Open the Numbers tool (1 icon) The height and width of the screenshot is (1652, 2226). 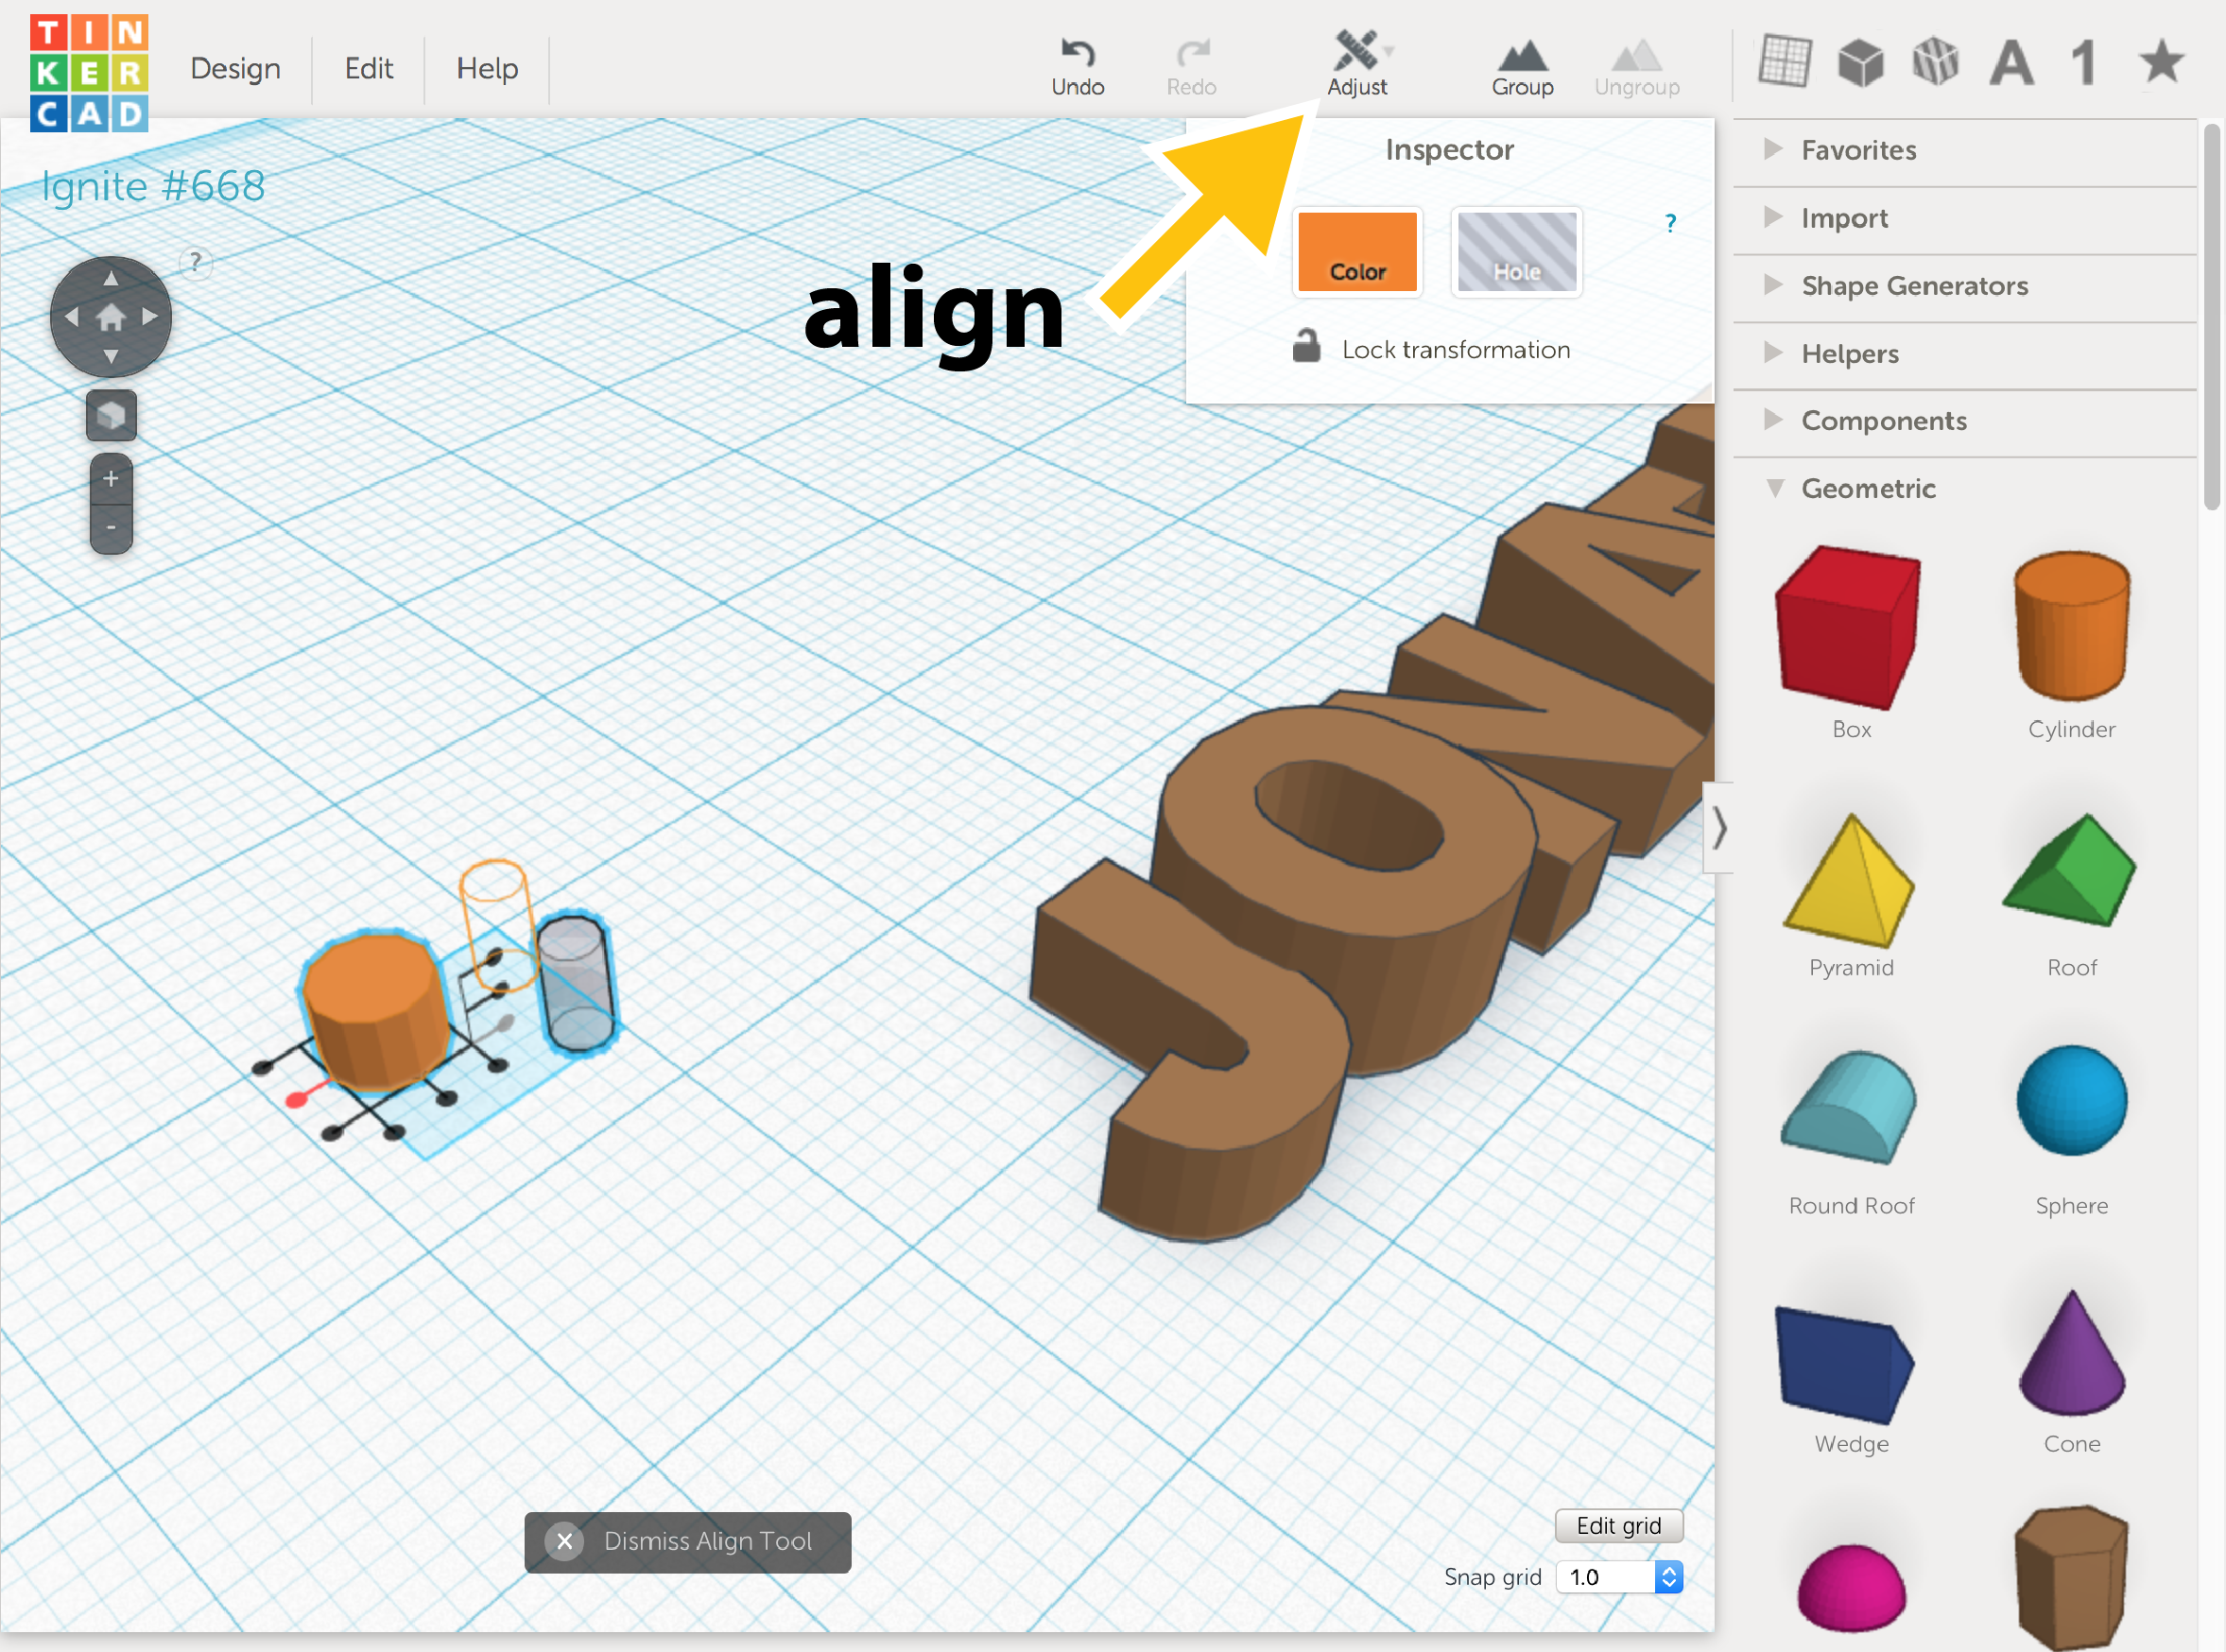[x=2083, y=62]
